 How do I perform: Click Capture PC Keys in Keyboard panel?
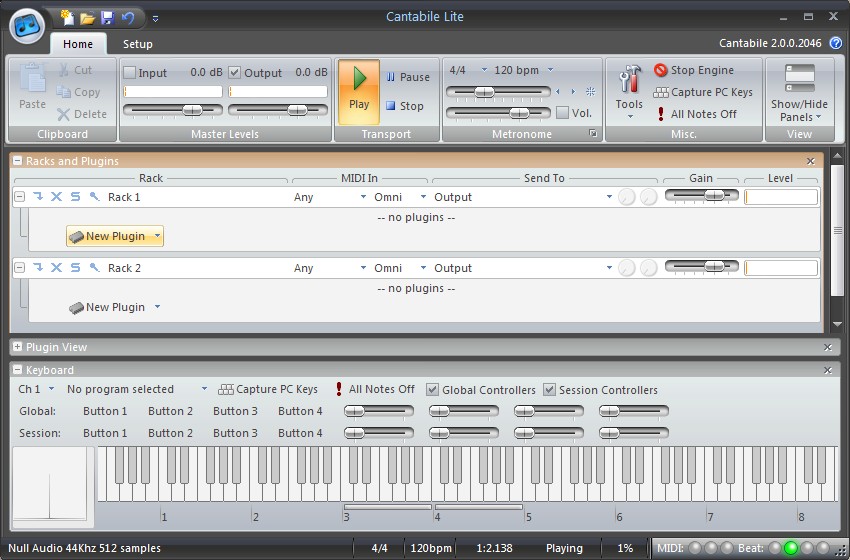tap(268, 389)
